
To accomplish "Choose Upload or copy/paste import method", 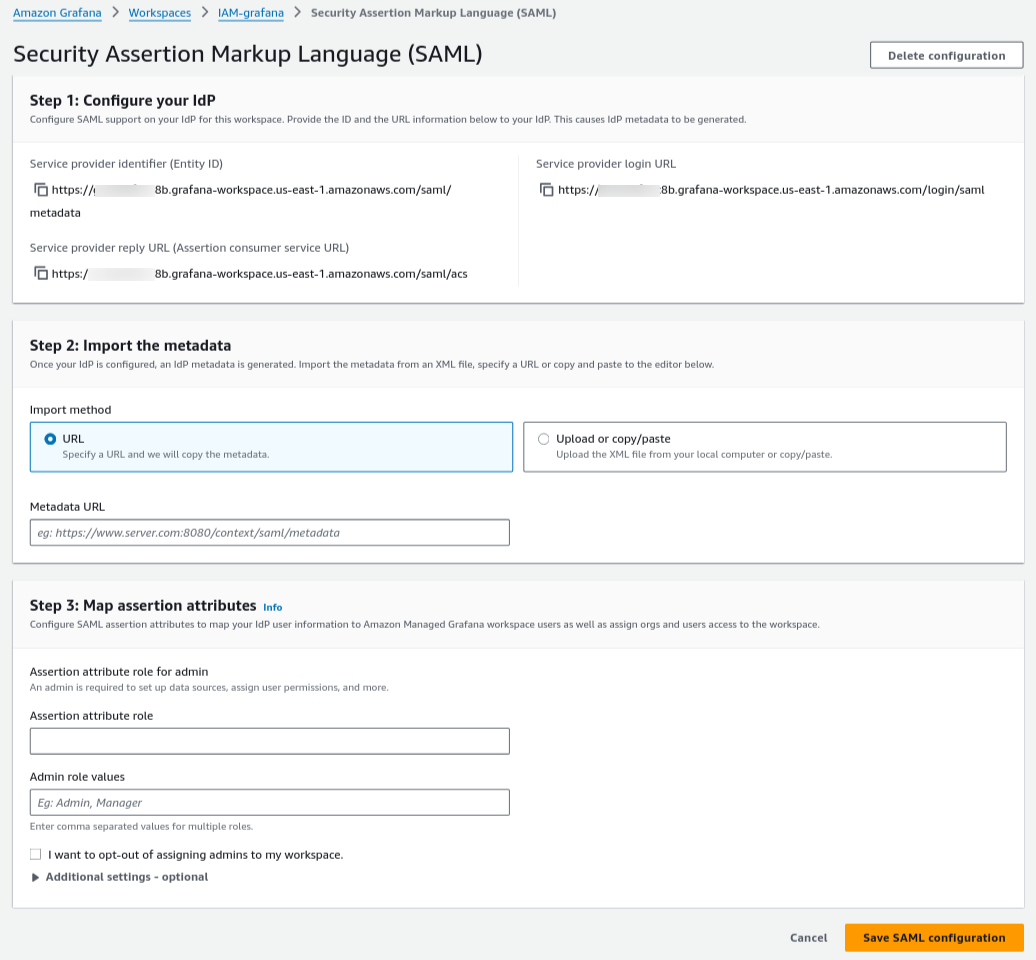I will pyautogui.click(x=544, y=438).
